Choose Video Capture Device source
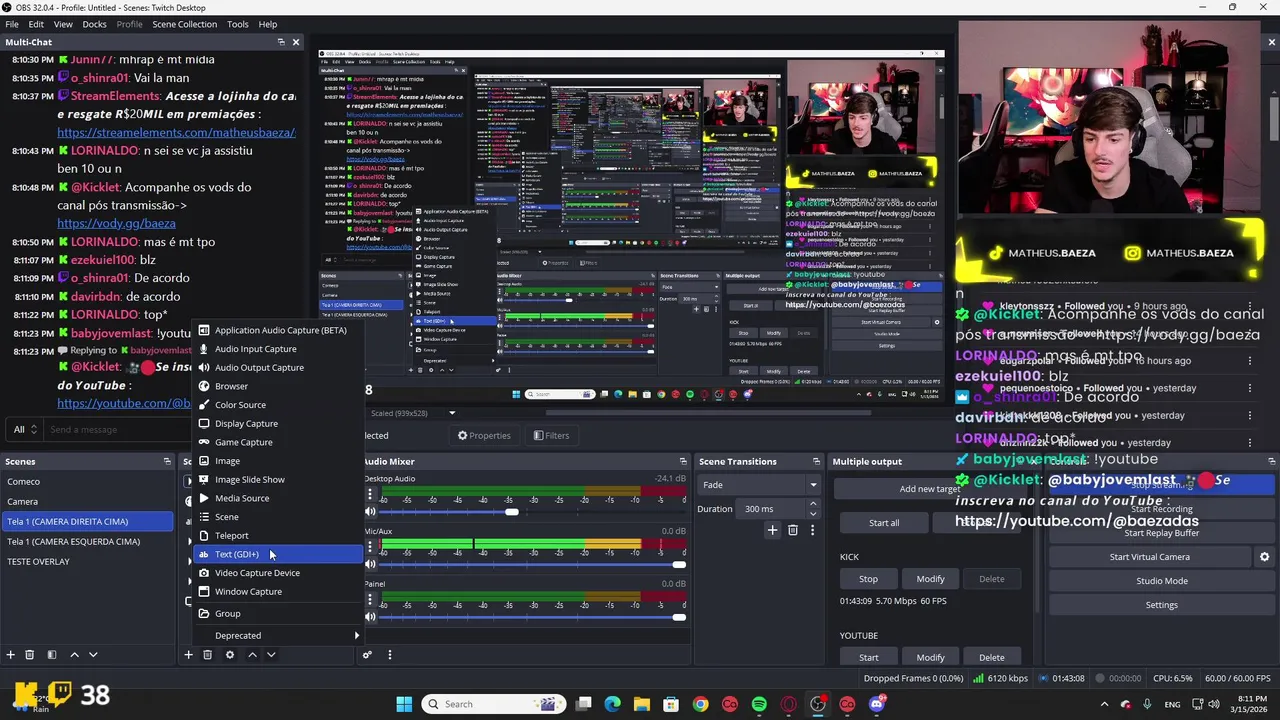 (278, 573)
